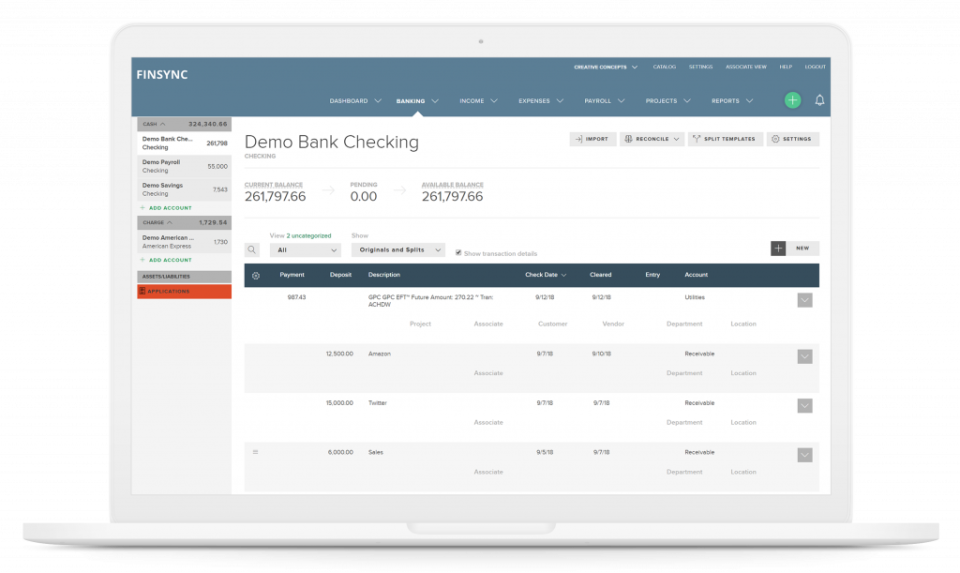The image size is (960, 573).
Task: Open the Applications section
Action: [x=184, y=291]
